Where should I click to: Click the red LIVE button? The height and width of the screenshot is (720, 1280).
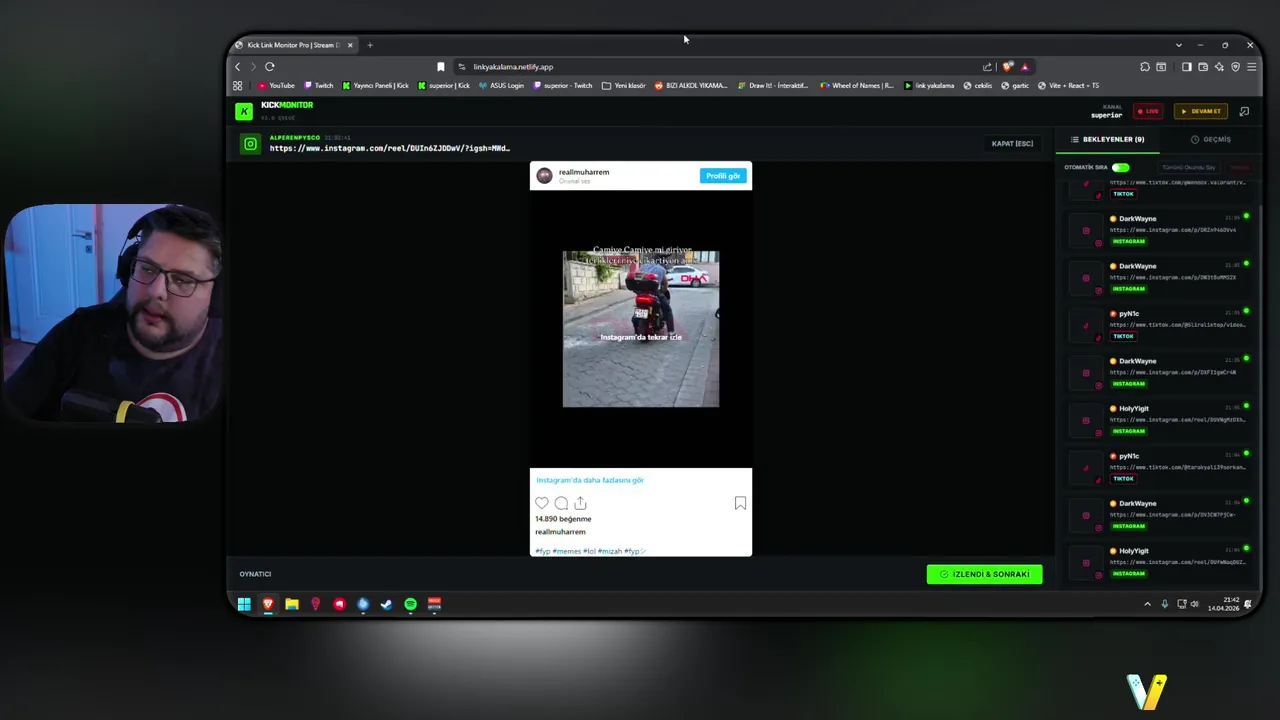click(x=1147, y=111)
